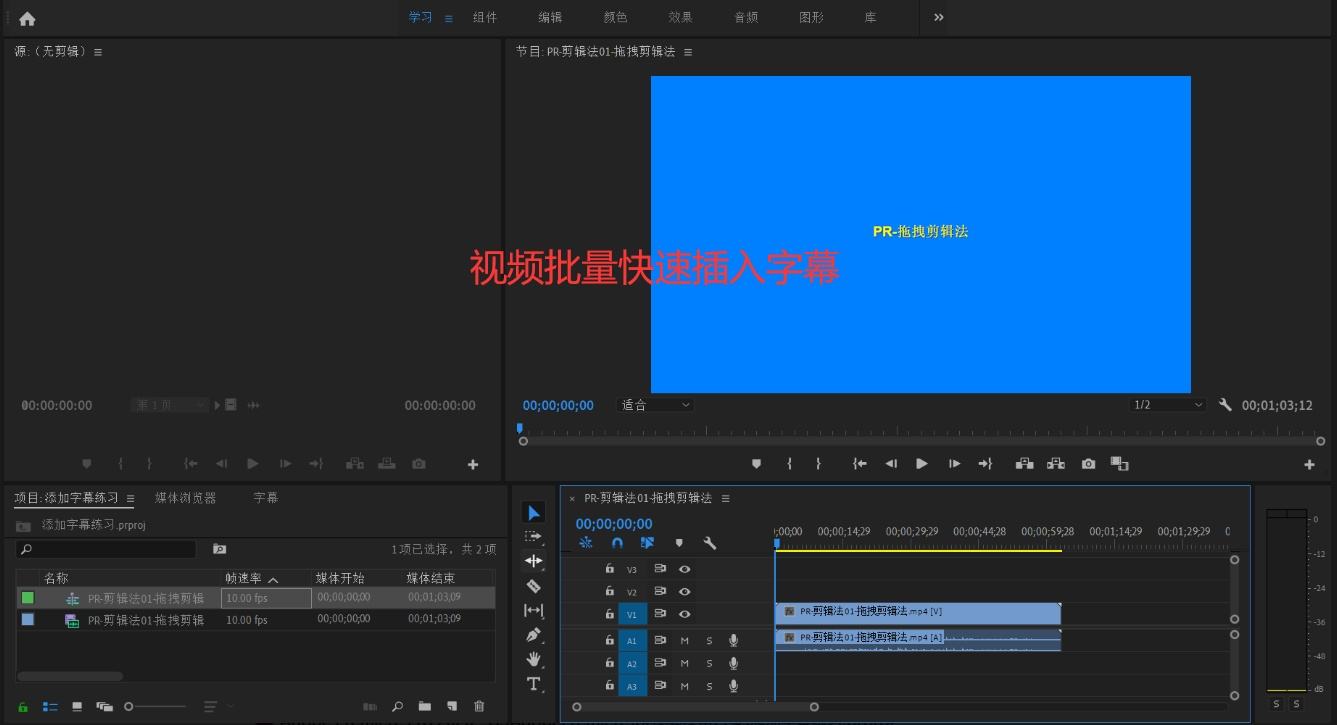Image resolution: width=1337 pixels, height=725 pixels.
Task: Select the Pen tool
Action: click(x=534, y=635)
